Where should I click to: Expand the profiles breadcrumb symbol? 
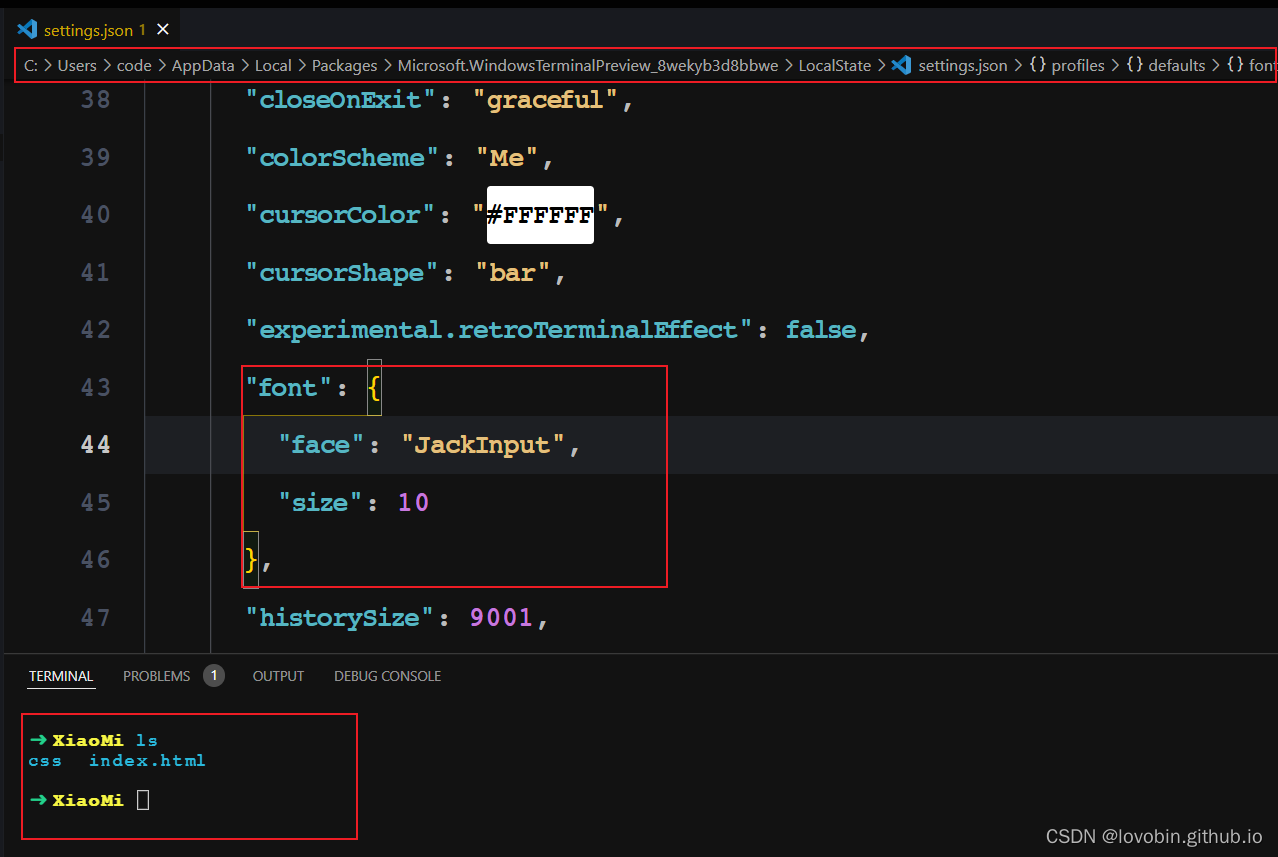[x=1078, y=66]
